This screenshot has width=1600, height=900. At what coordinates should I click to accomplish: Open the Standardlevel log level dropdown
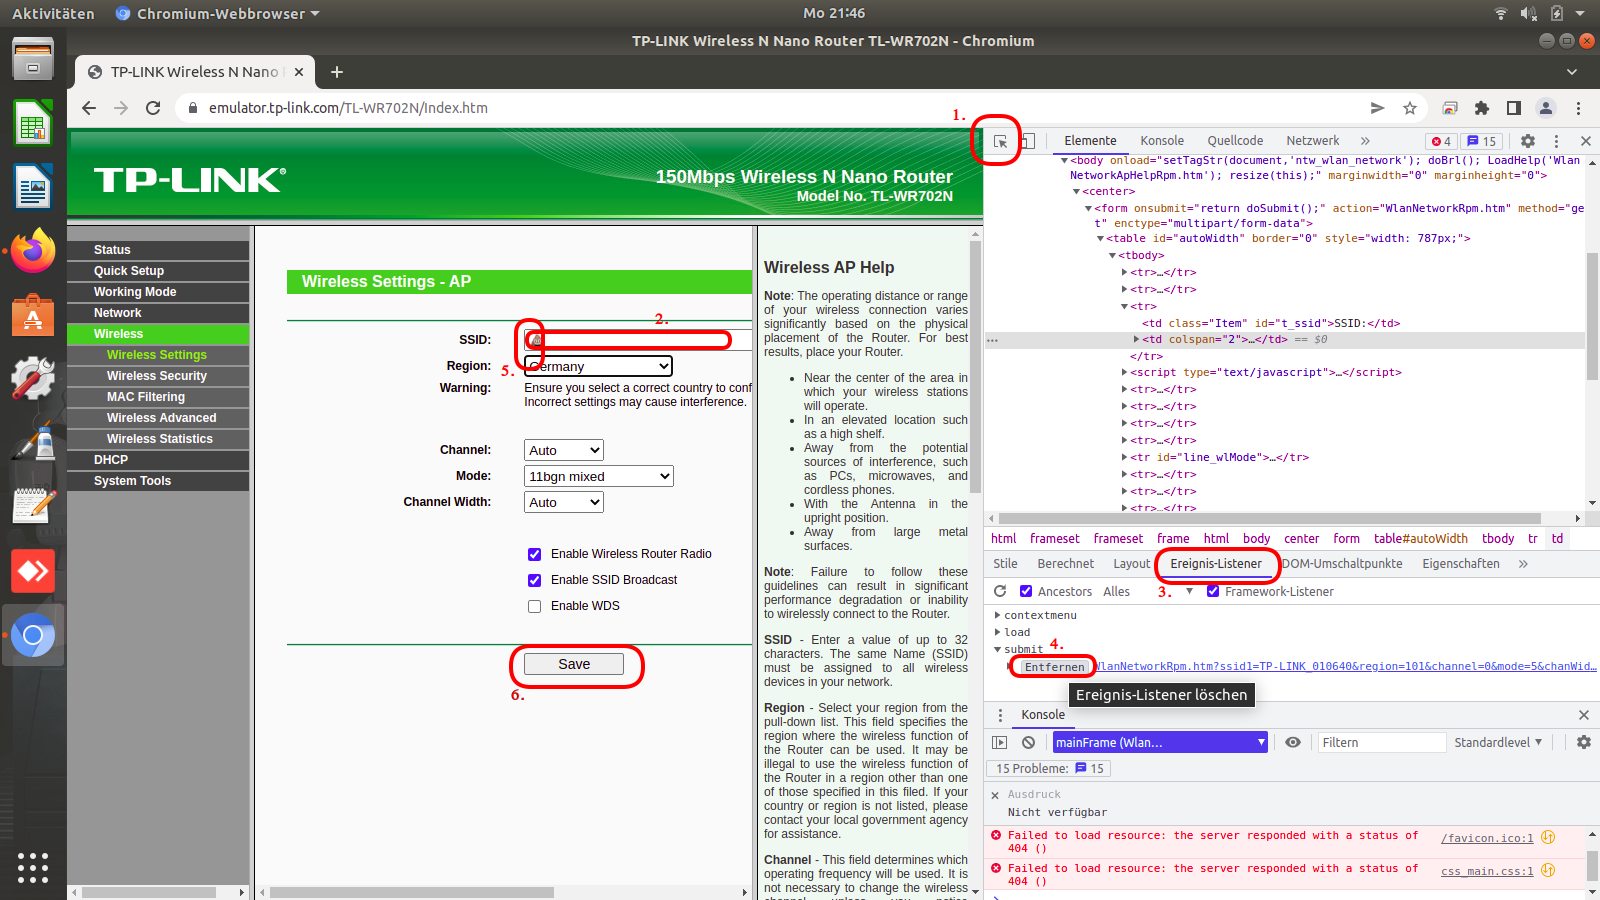[x=1498, y=742]
